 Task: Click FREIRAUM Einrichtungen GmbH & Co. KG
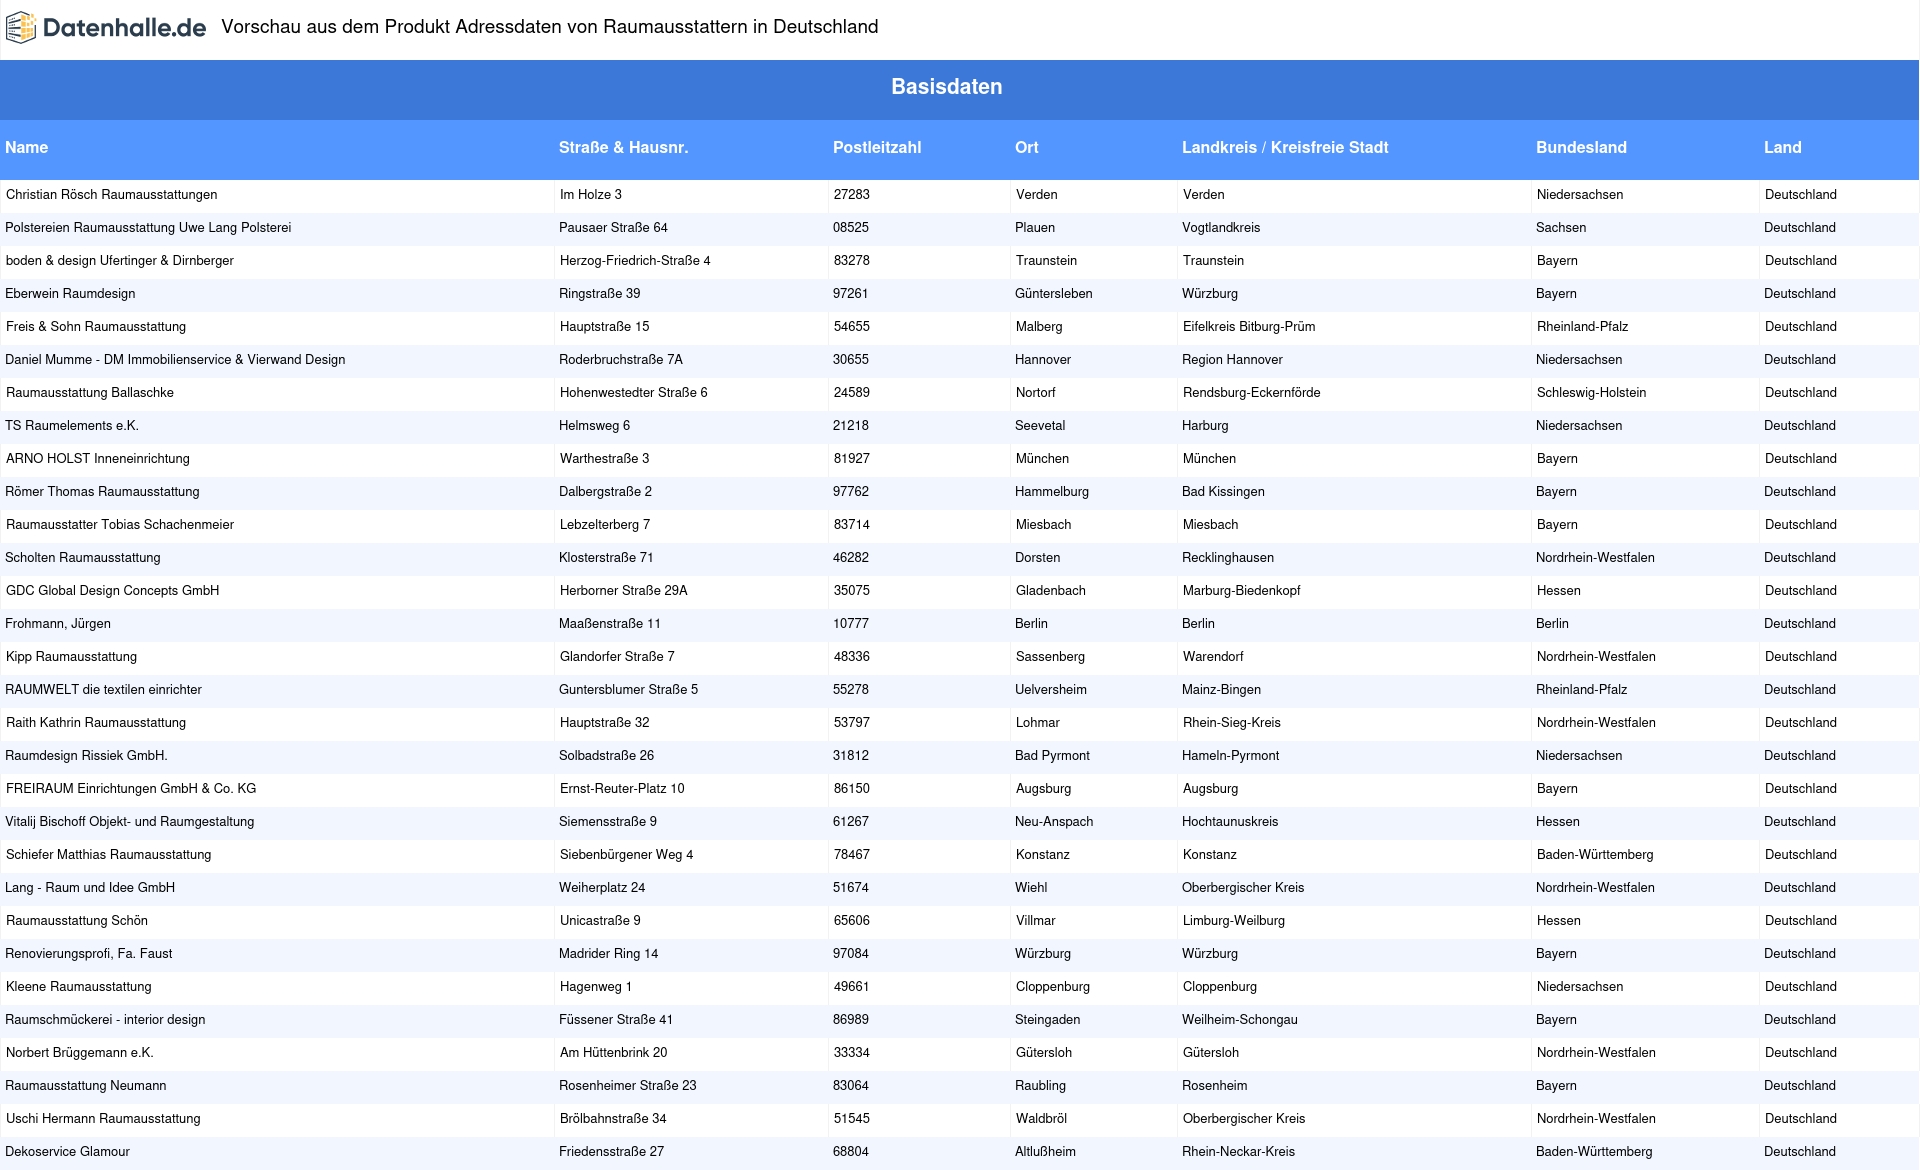131,789
